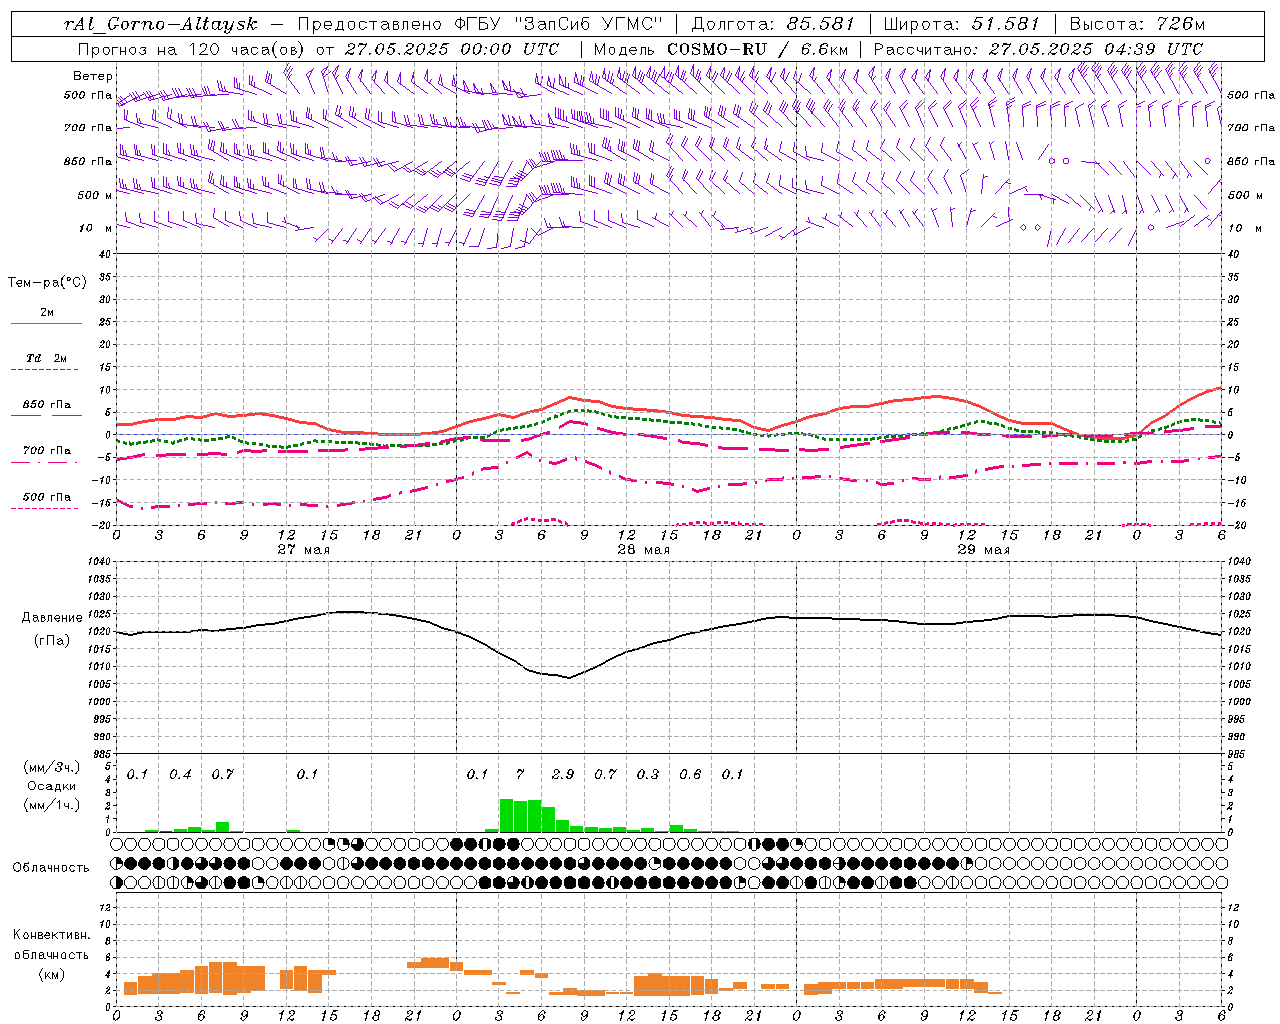Click the Ветер wind panel label
The height and width of the screenshot is (1024, 1280).
(93, 76)
